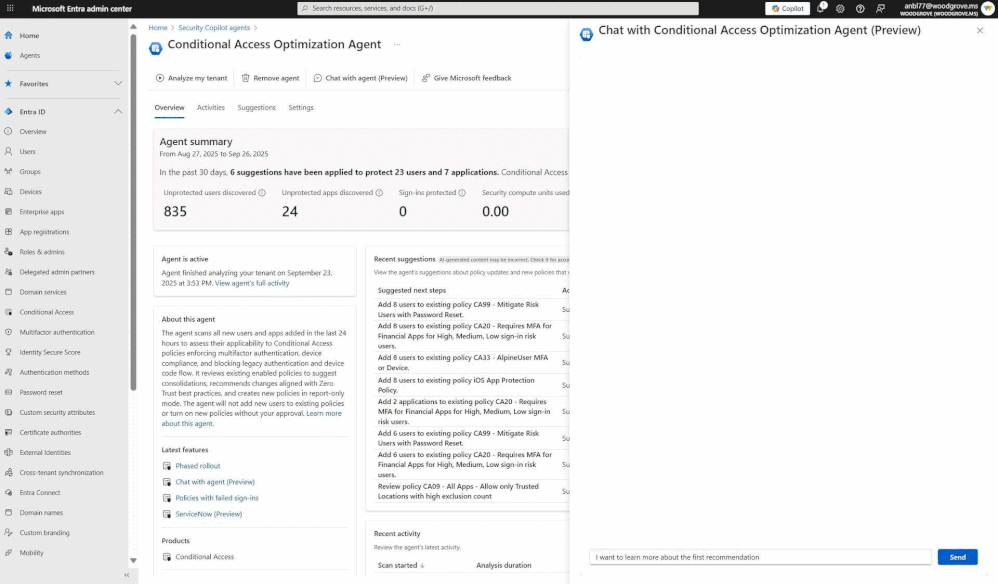This screenshot has width=998, height=584.
Task: Sort by Scan started column arrow
Action: click(422, 565)
